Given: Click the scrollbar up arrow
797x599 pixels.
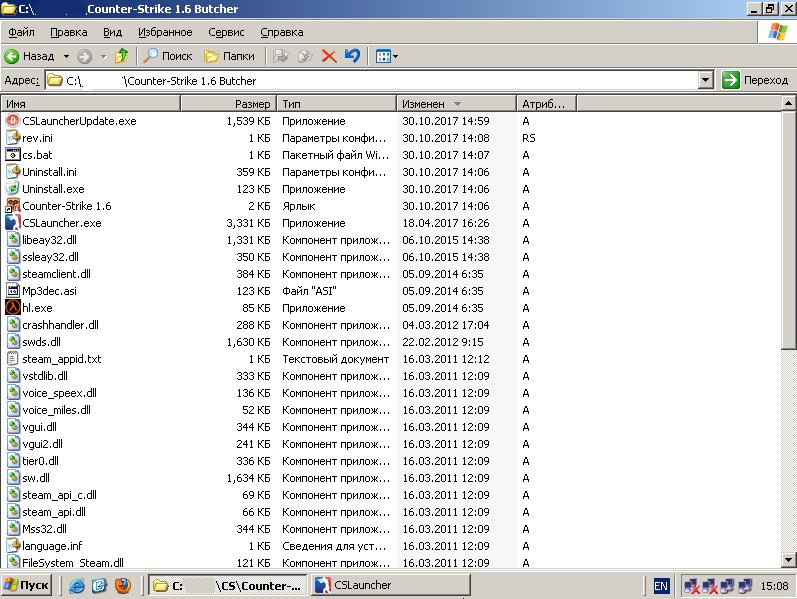Looking at the screenshot, I should tap(788, 104).
